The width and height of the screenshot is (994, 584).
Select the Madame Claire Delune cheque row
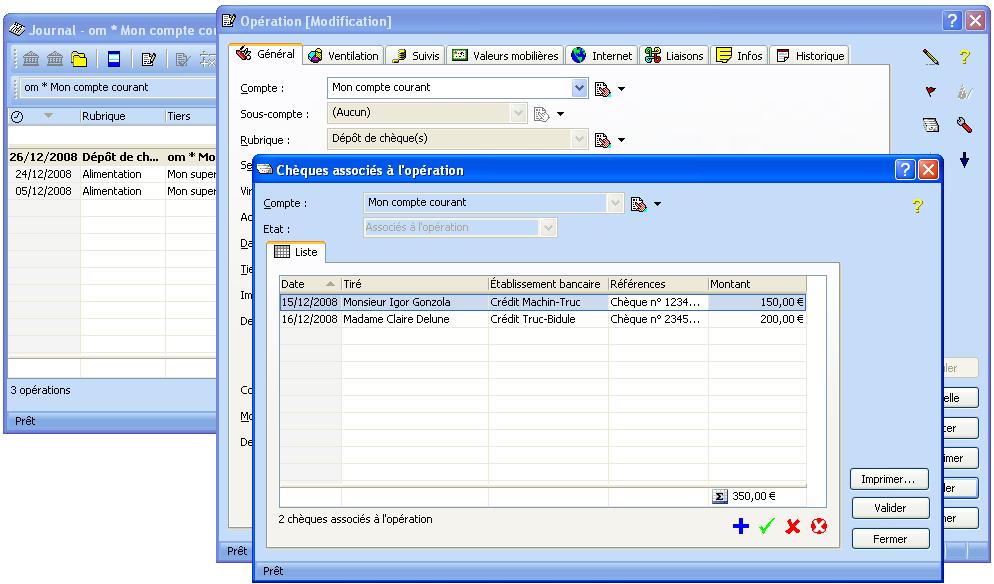pos(395,320)
